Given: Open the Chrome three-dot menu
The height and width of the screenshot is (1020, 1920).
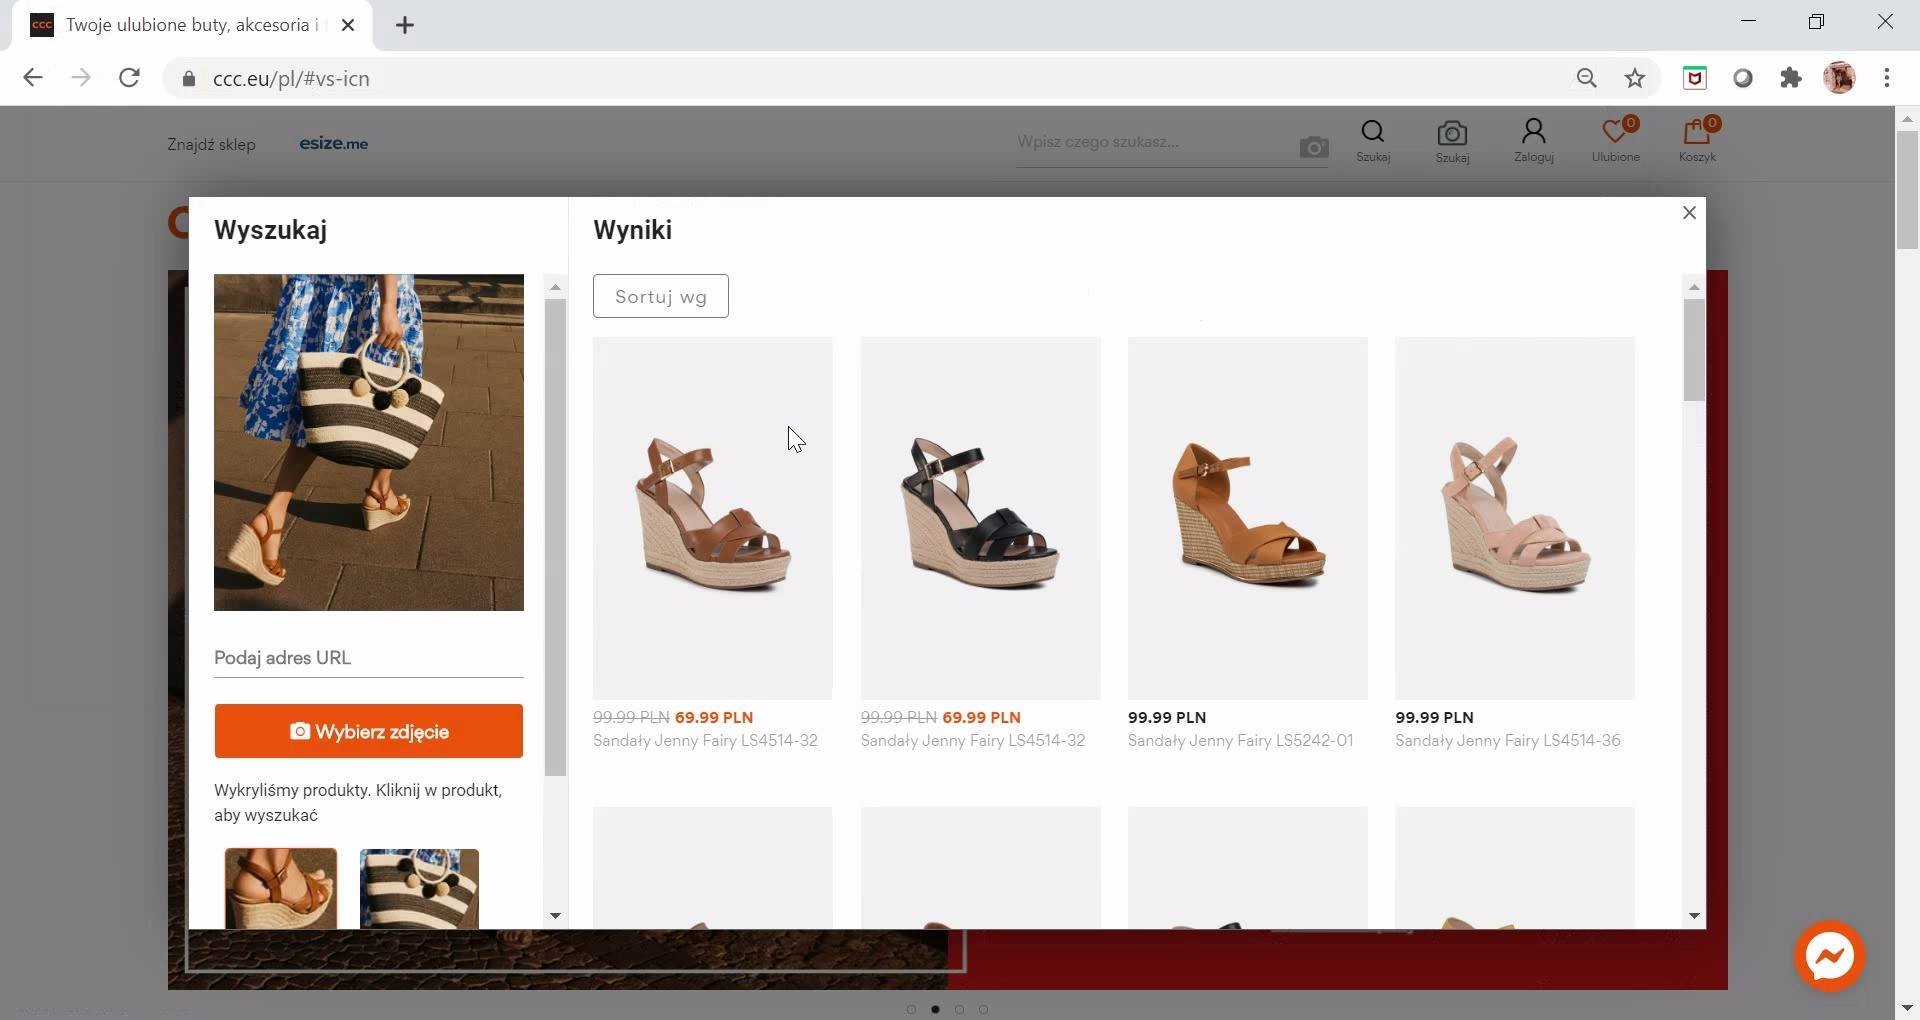Looking at the screenshot, I should coord(1887,78).
